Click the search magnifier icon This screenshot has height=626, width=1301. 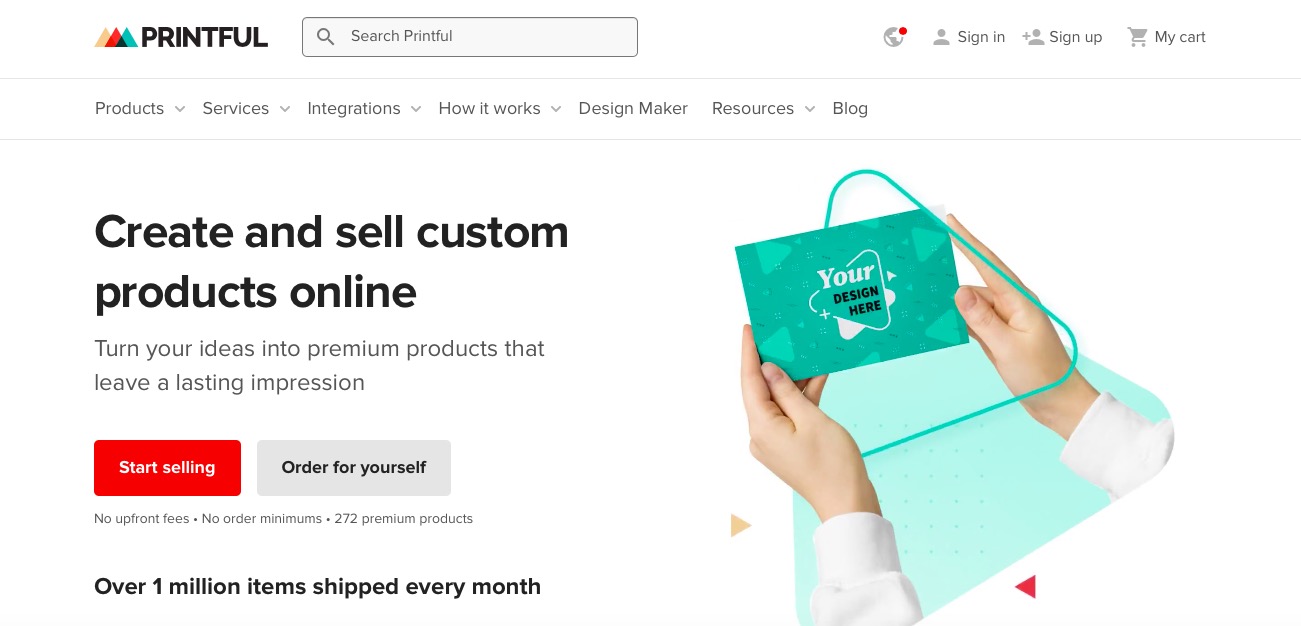tap(326, 37)
